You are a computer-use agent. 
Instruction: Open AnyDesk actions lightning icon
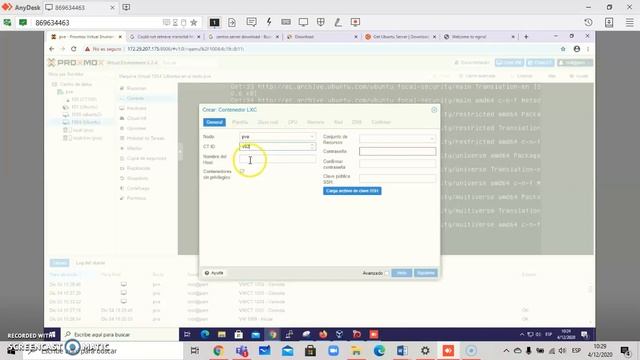pos(269,22)
